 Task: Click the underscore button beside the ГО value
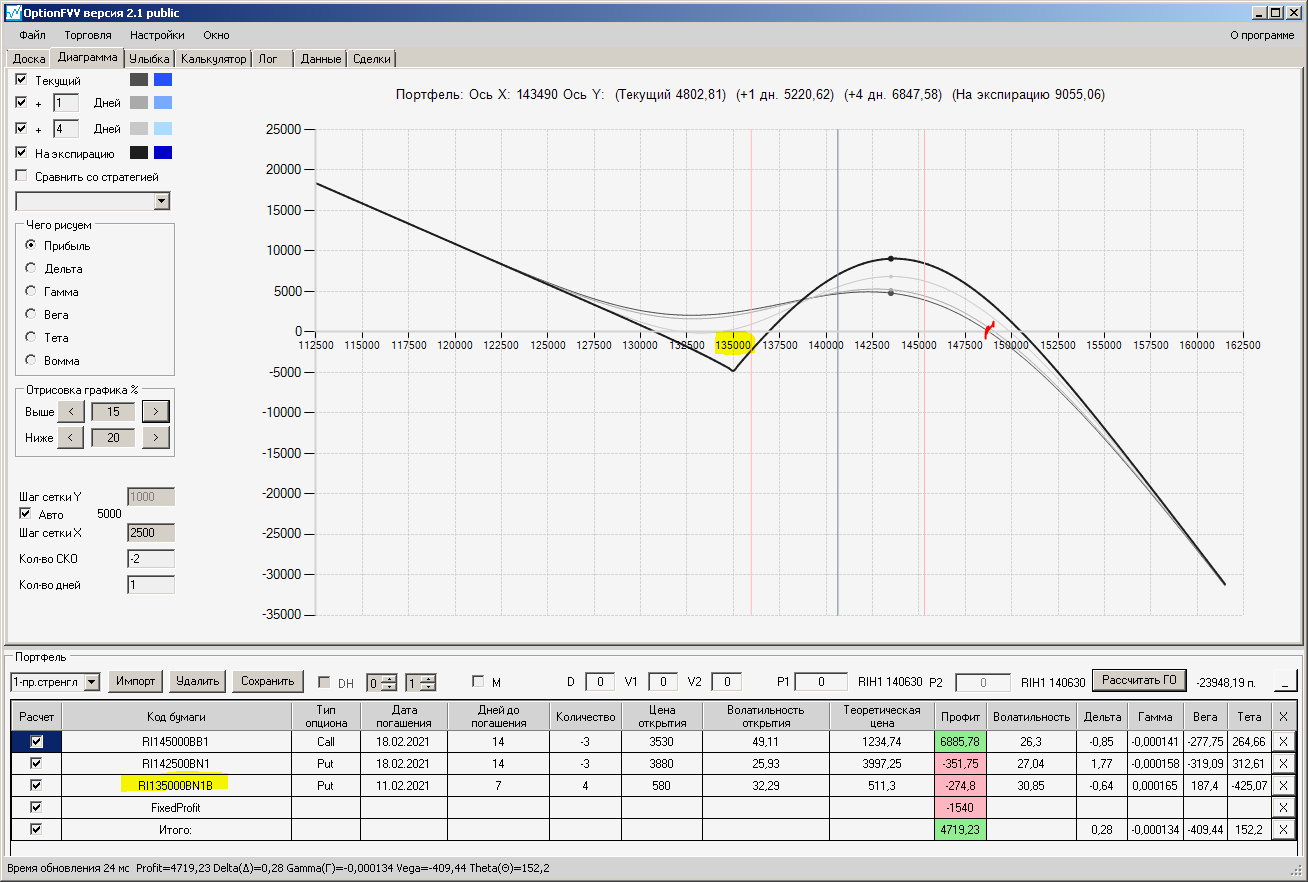point(1285,681)
